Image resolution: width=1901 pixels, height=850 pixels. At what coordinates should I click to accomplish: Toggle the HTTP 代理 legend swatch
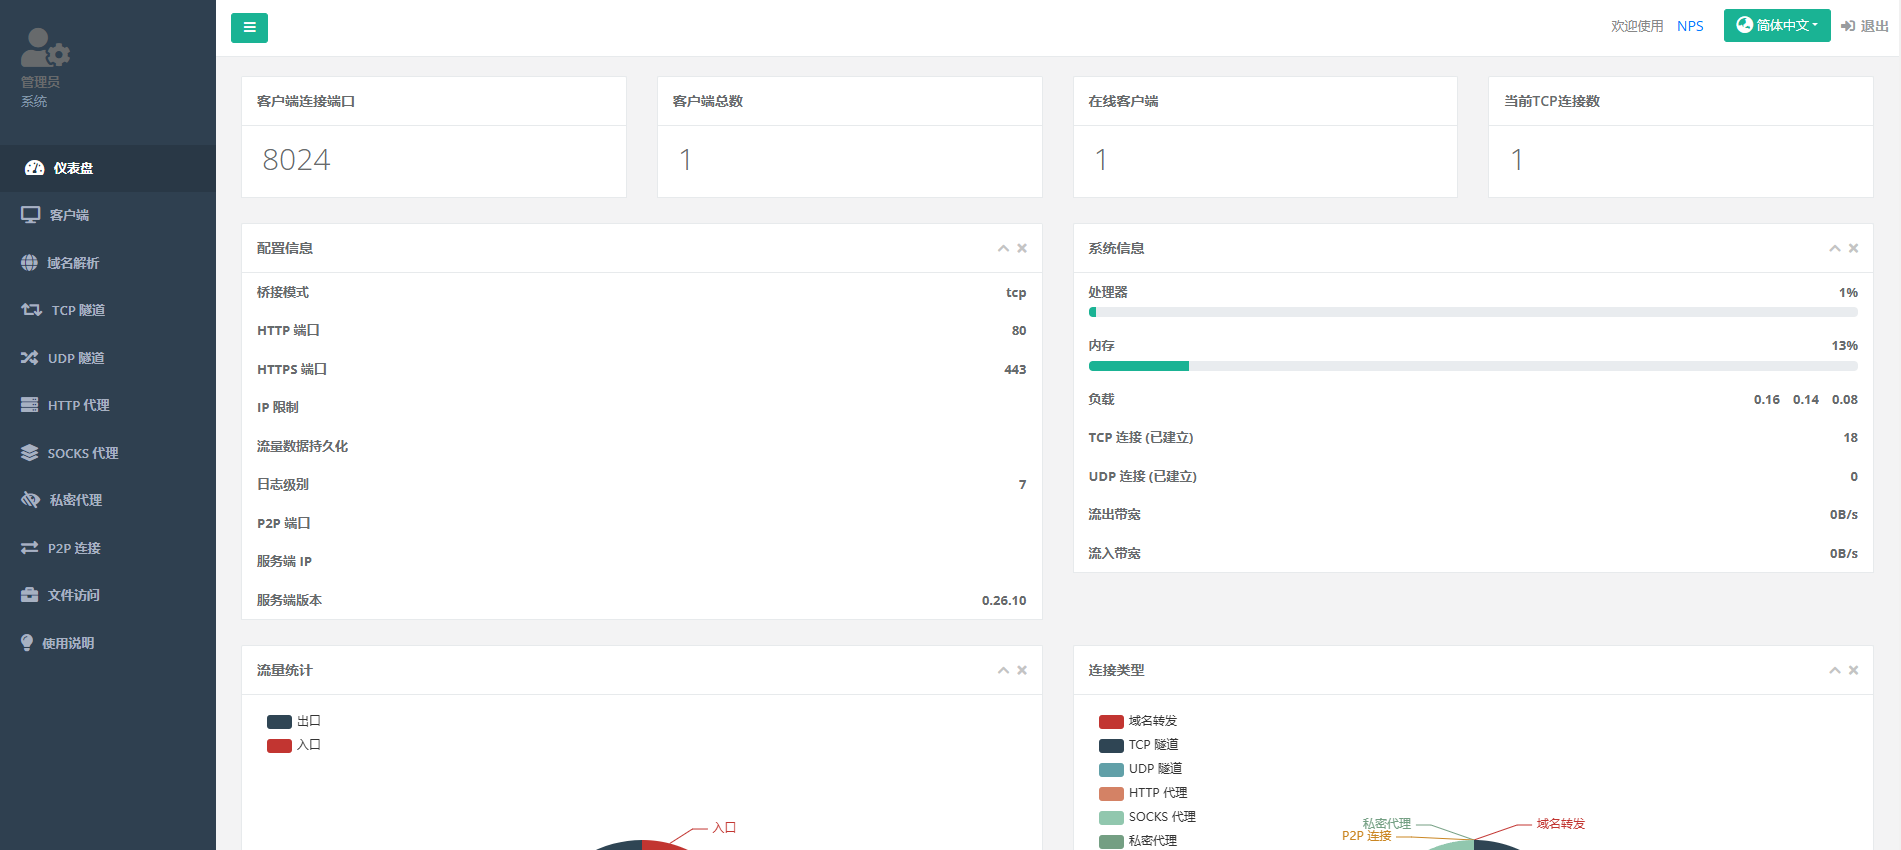[x=1111, y=794]
